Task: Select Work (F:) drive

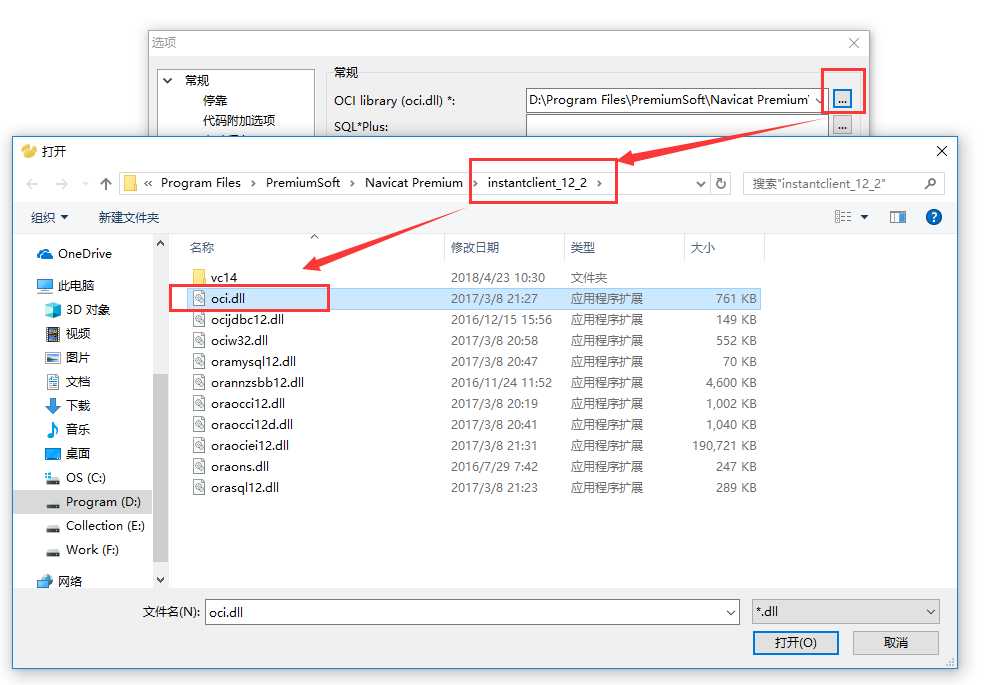Action: 83,550
